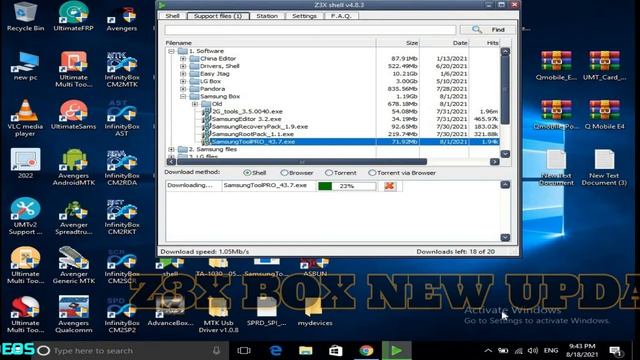The width and height of the screenshot is (640, 360).
Task: Open the Recycle Bin desktop icon
Action: coord(25,16)
